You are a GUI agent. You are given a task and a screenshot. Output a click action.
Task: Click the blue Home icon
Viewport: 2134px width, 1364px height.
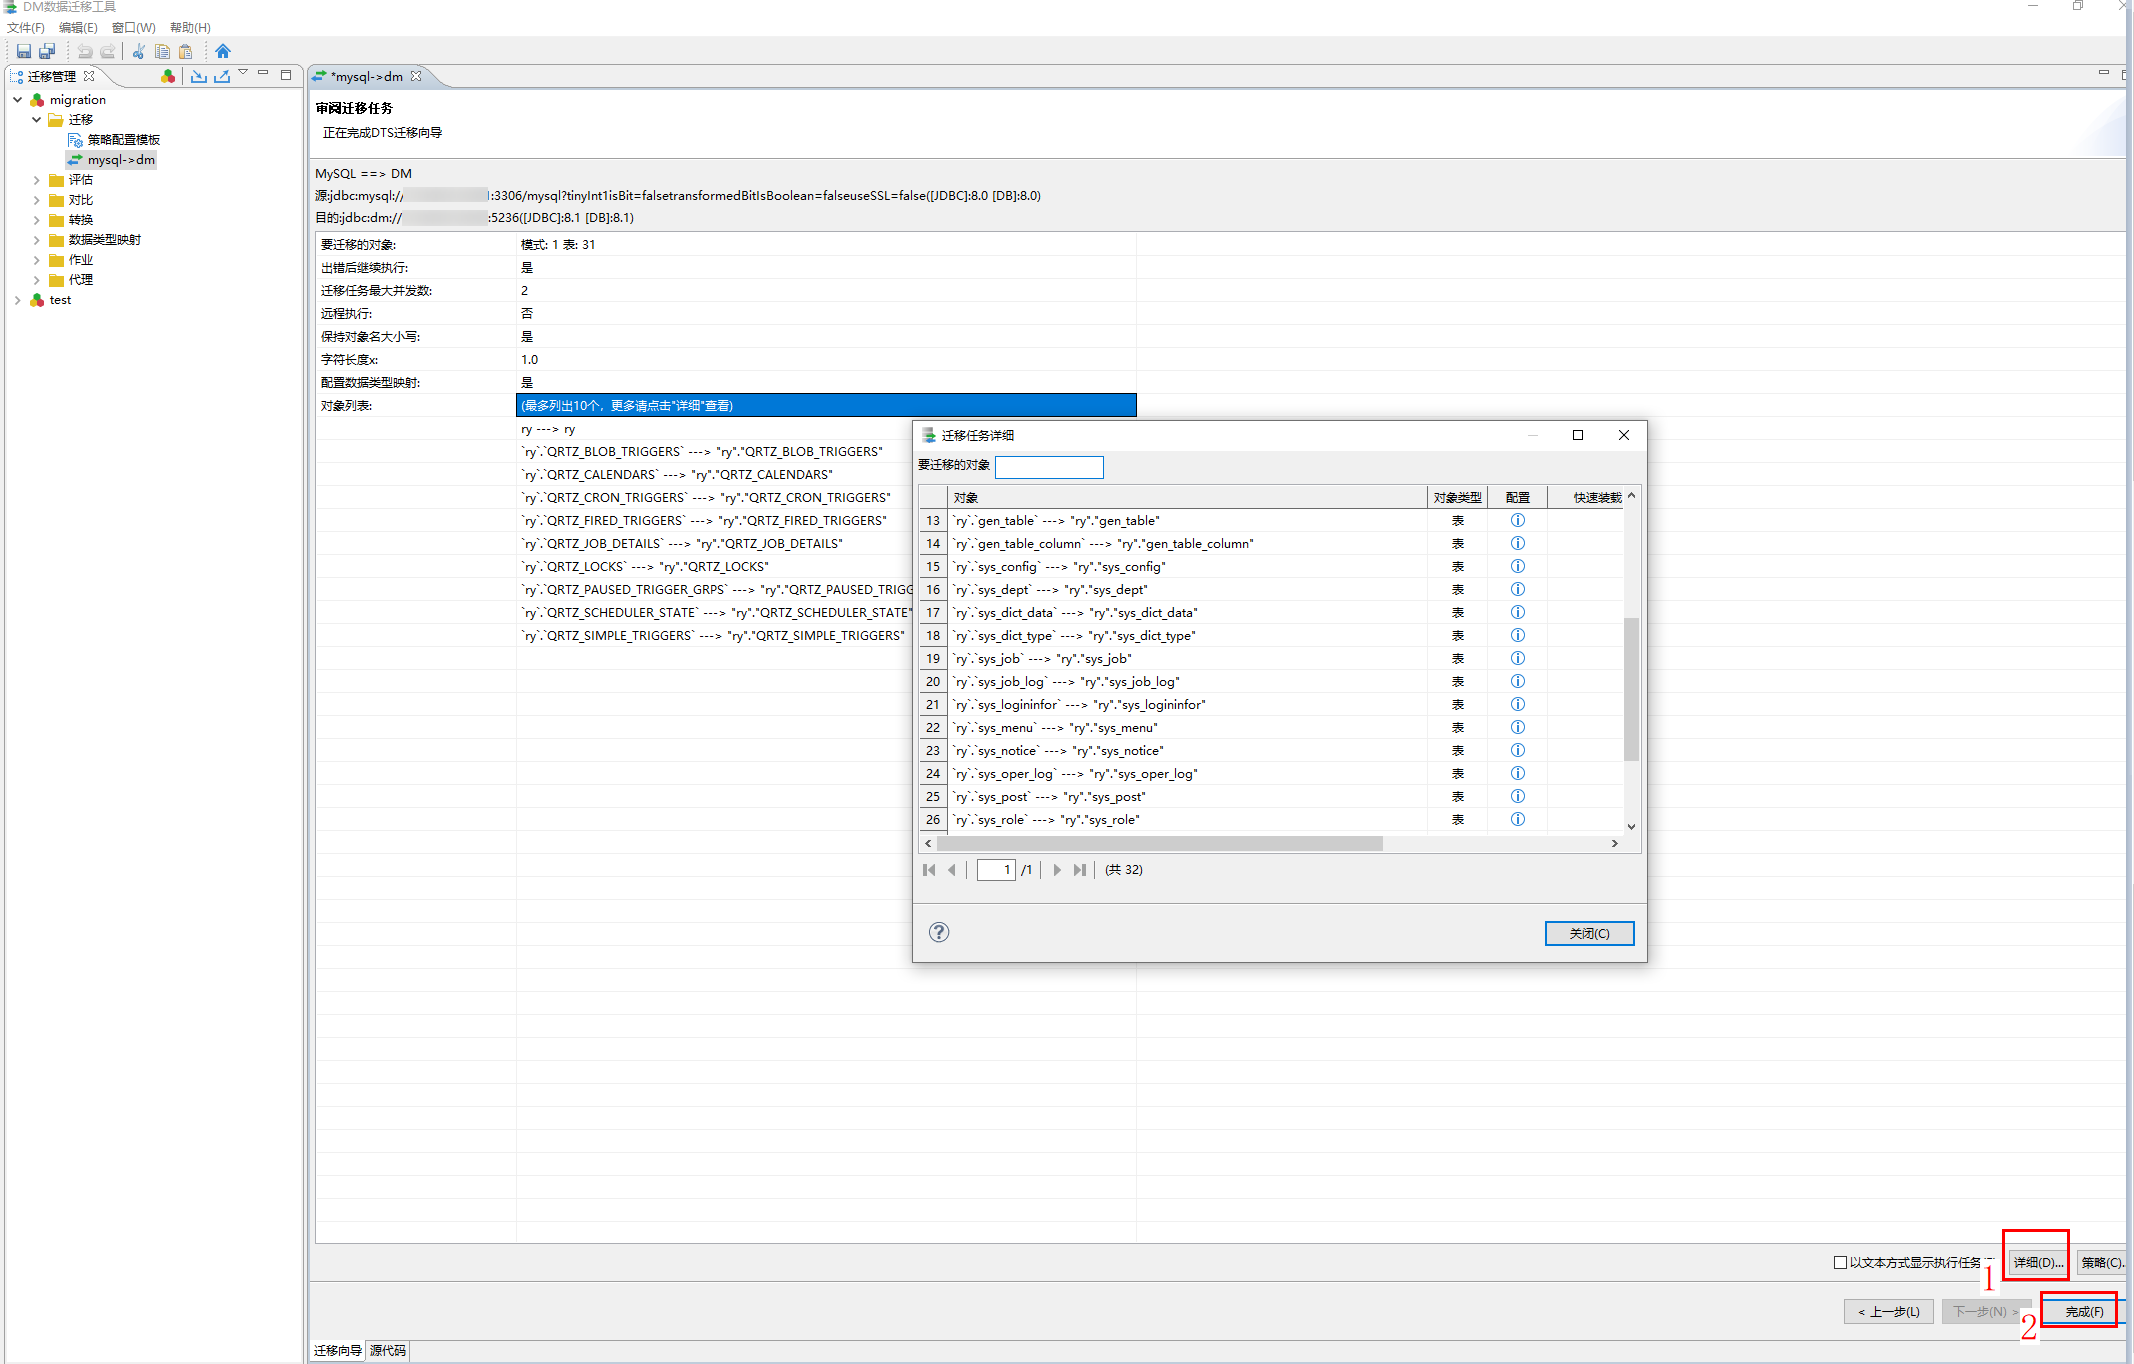point(223,51)
